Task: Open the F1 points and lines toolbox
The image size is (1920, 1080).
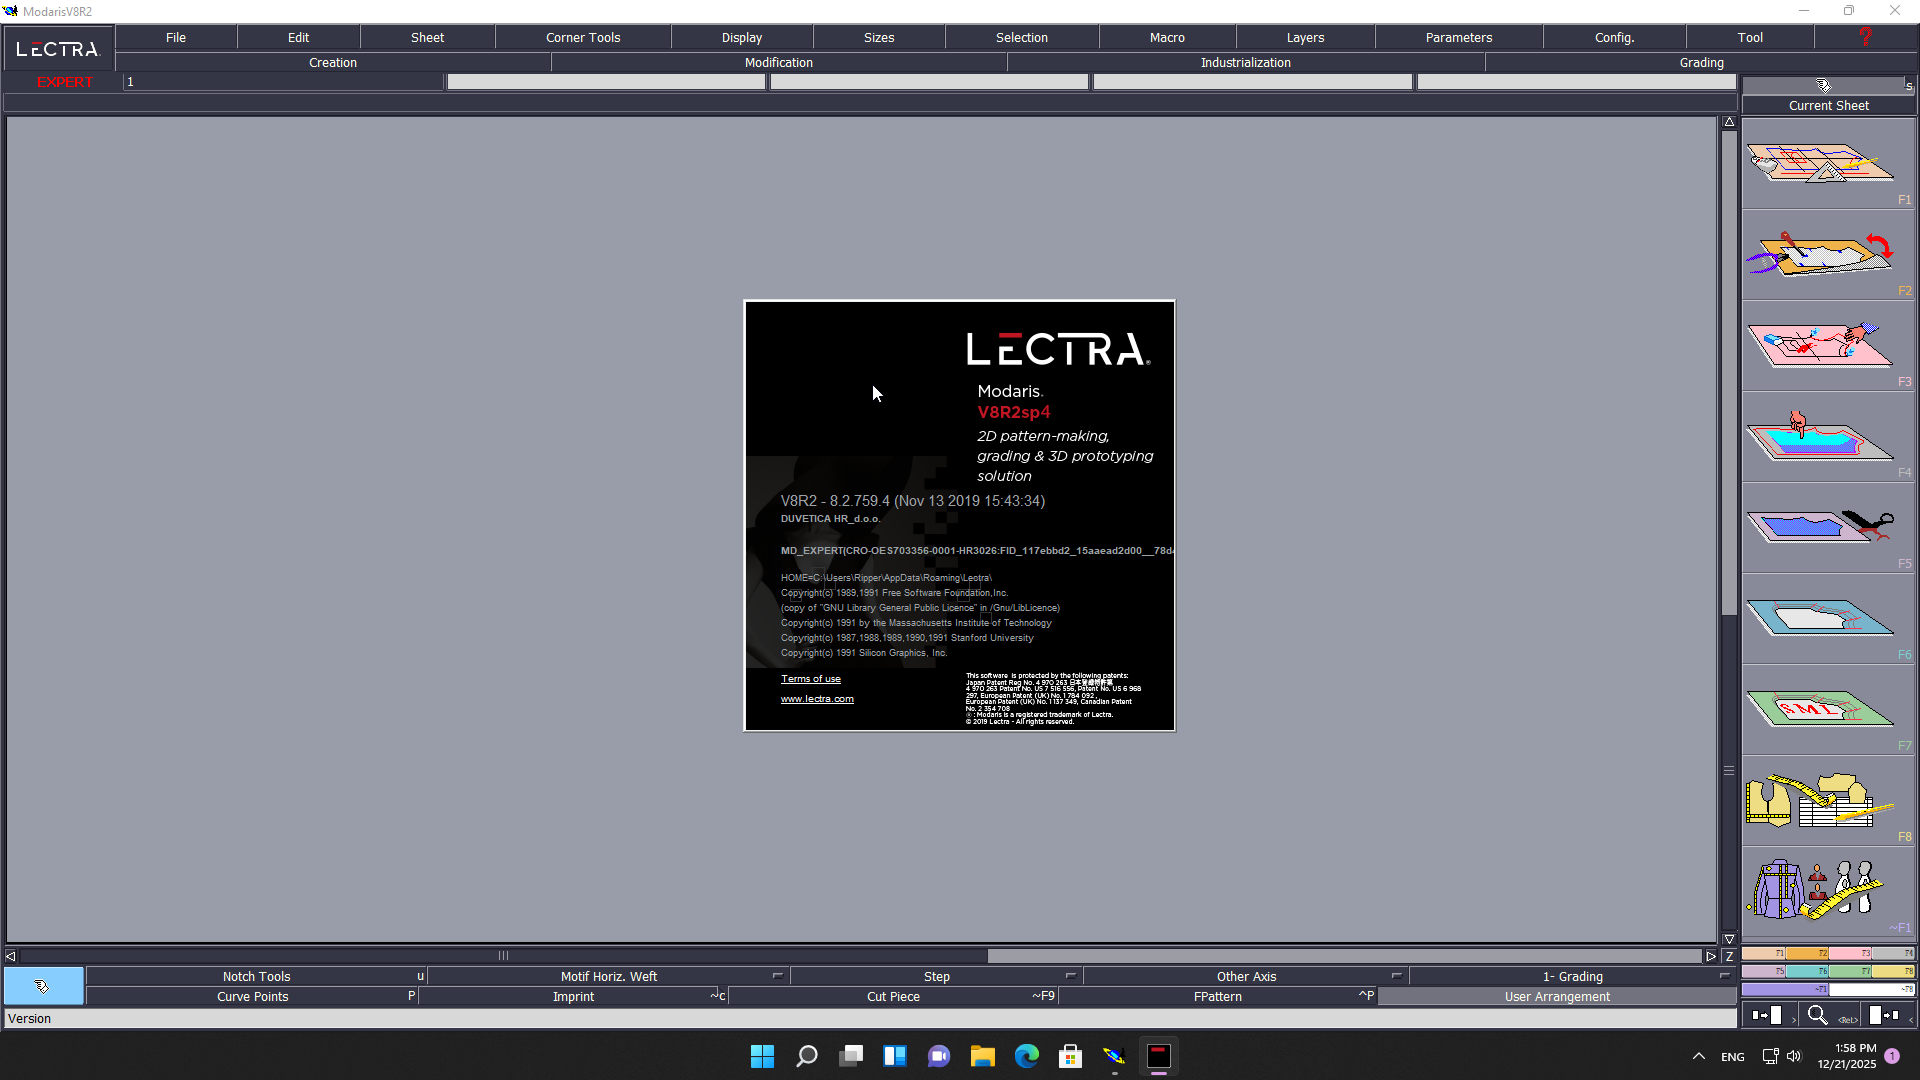Action: coord(1820,163)
